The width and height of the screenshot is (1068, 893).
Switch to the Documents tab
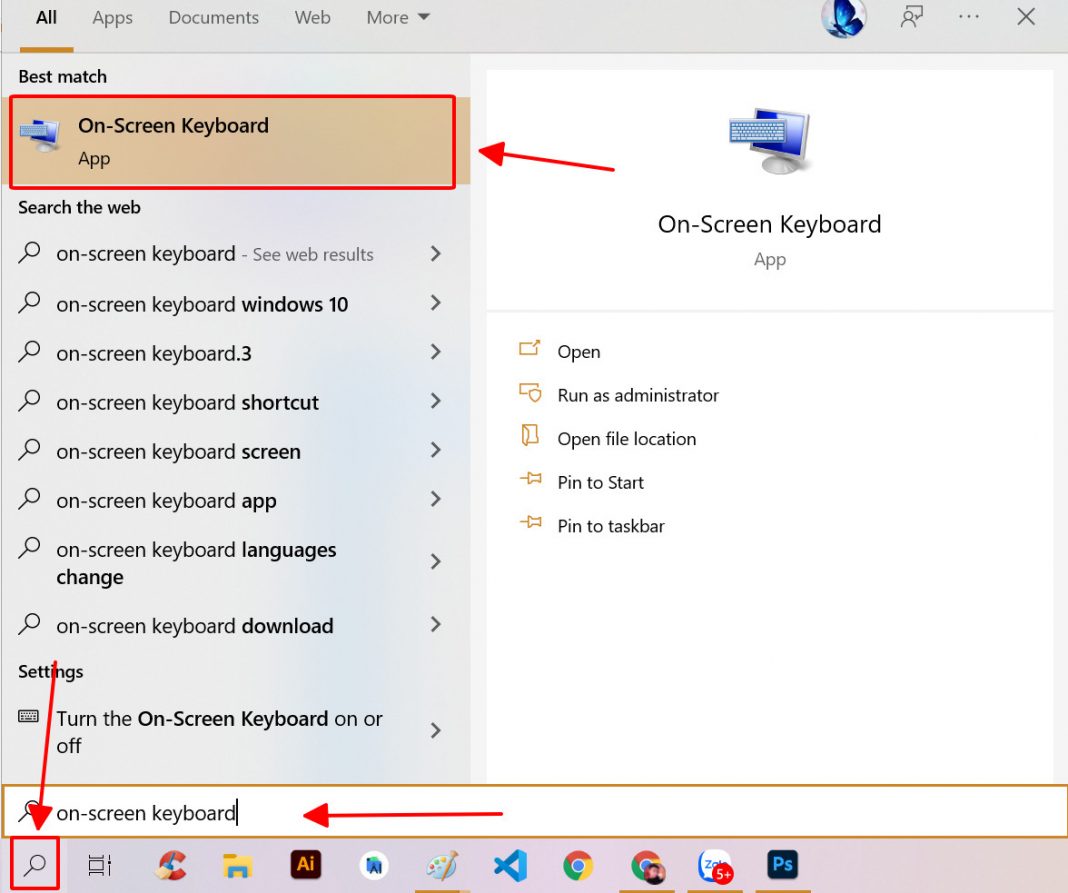click(213, 18)
